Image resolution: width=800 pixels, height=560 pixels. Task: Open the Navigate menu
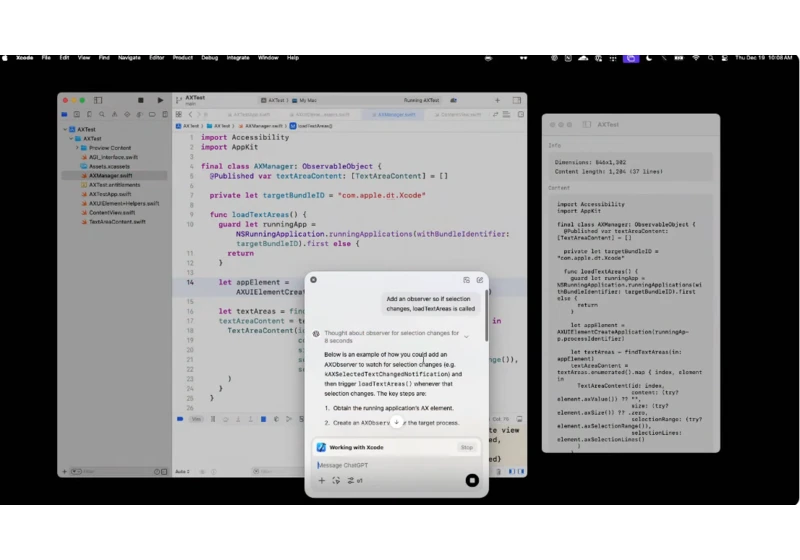pos(130,58)
